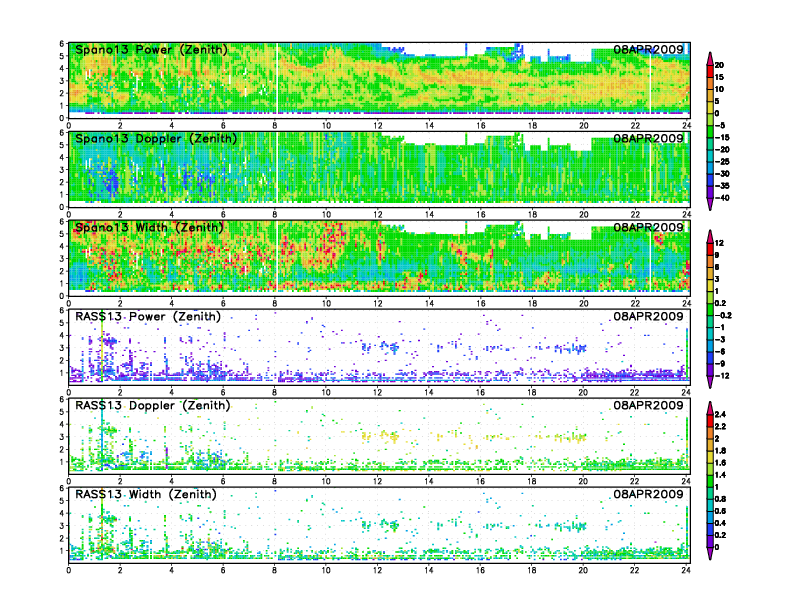Click 08APR2009 date in Spano13 Width panel
This screenshot has height=612, width=792.
coord(648,227)
